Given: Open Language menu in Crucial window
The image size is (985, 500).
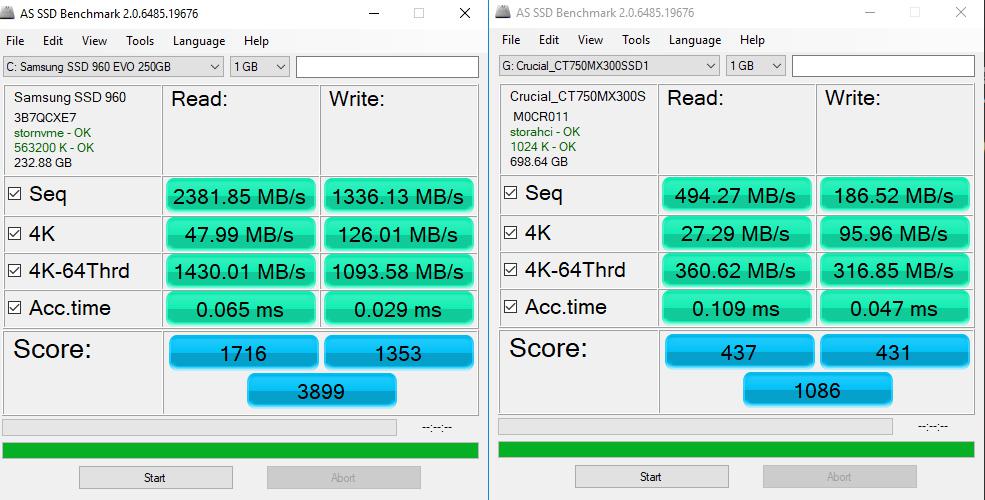Looking at the screenshot, I should coord(695,40).
